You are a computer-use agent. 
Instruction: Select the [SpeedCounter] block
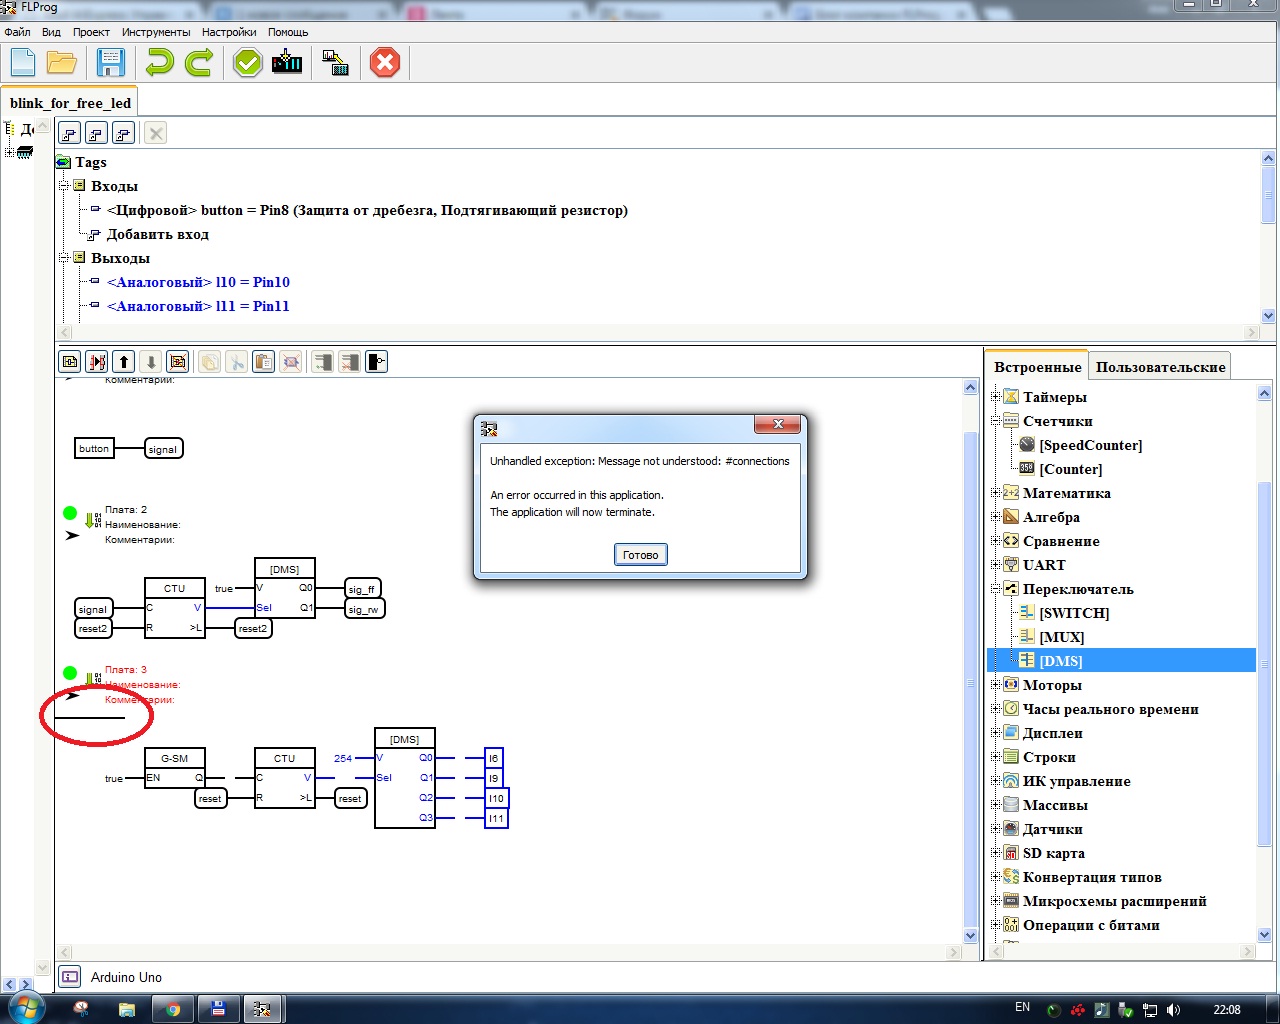click(x=1090, y=445)
